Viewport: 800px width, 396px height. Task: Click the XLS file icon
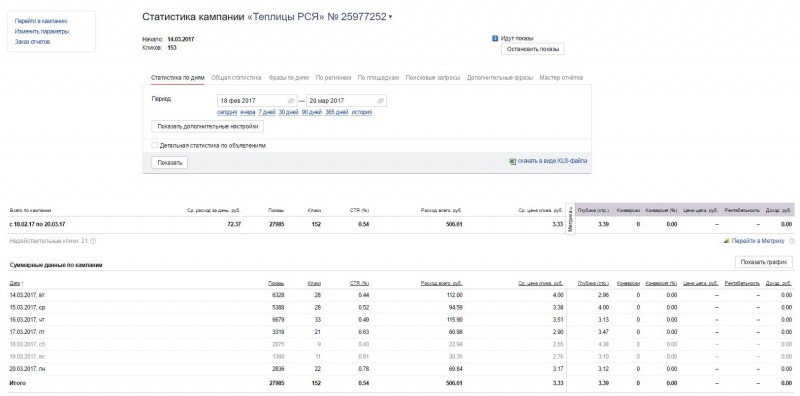512,161
